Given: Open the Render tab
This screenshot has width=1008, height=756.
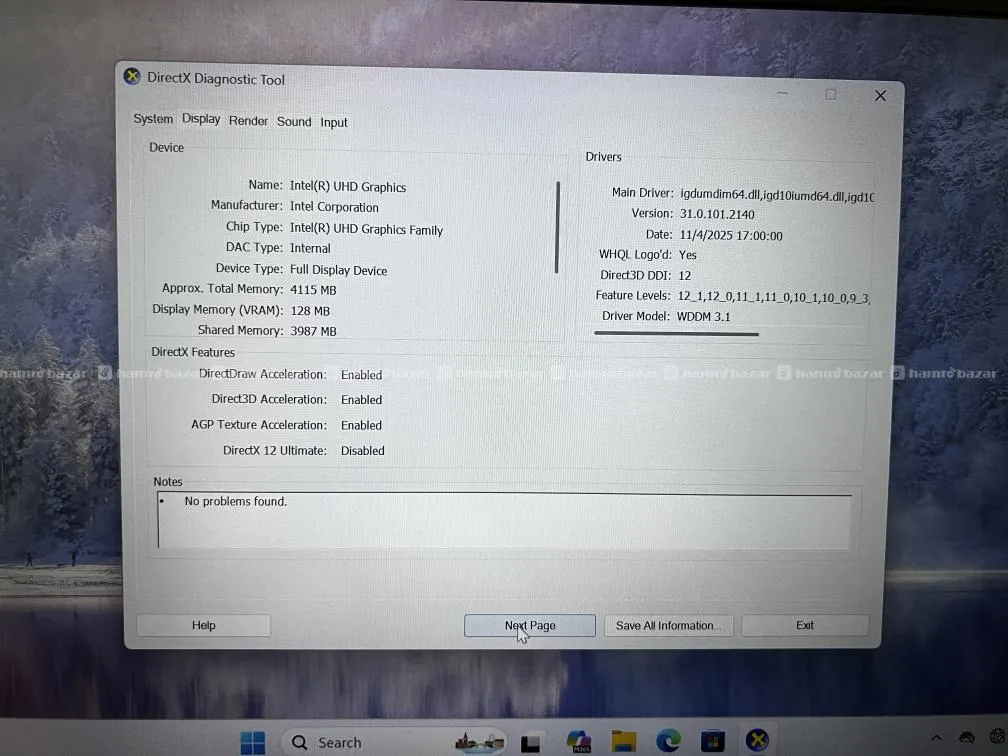Looking at the screenshot, I should [x=248, y=121].
